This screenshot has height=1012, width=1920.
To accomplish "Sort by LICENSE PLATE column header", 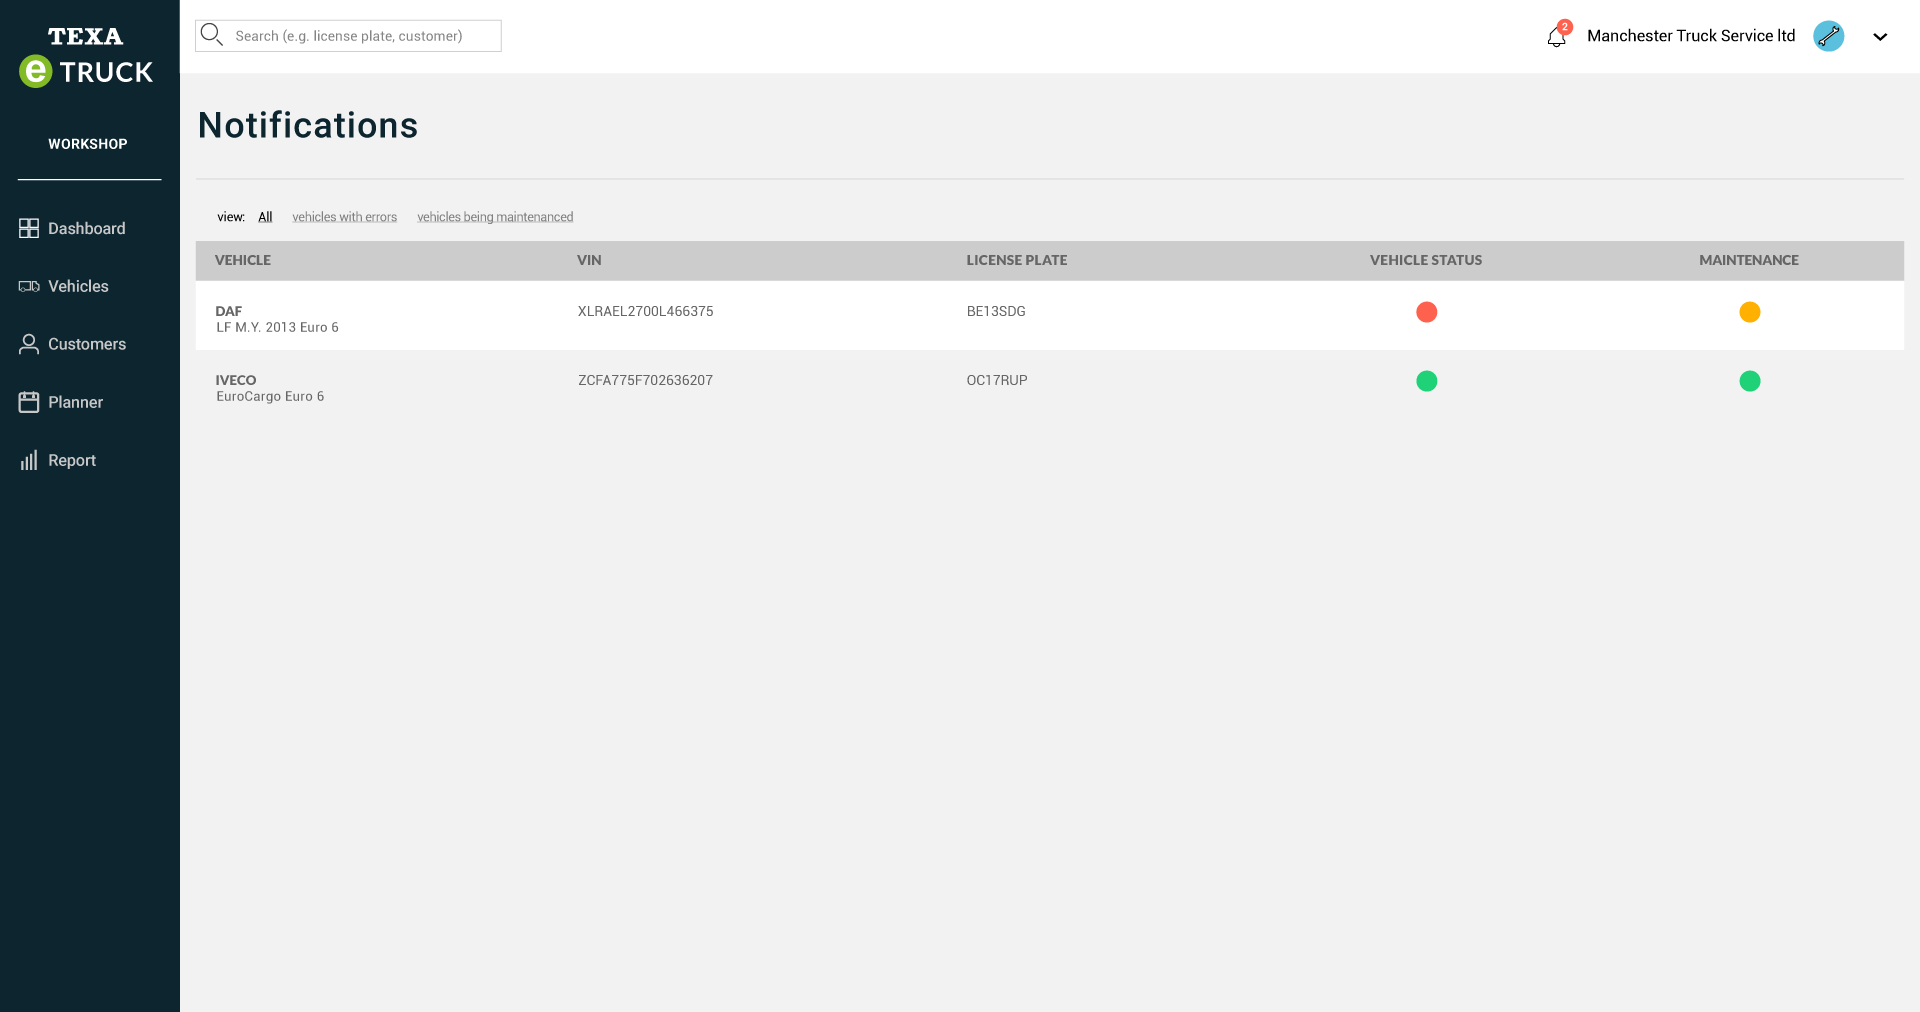I will click(1017, 260).
